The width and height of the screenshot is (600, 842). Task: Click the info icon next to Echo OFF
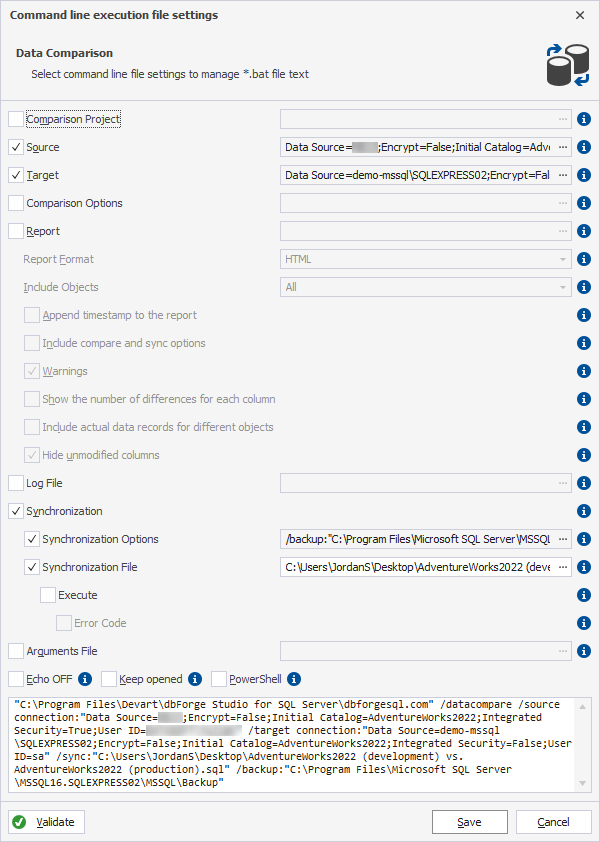(x=85, y=679)
